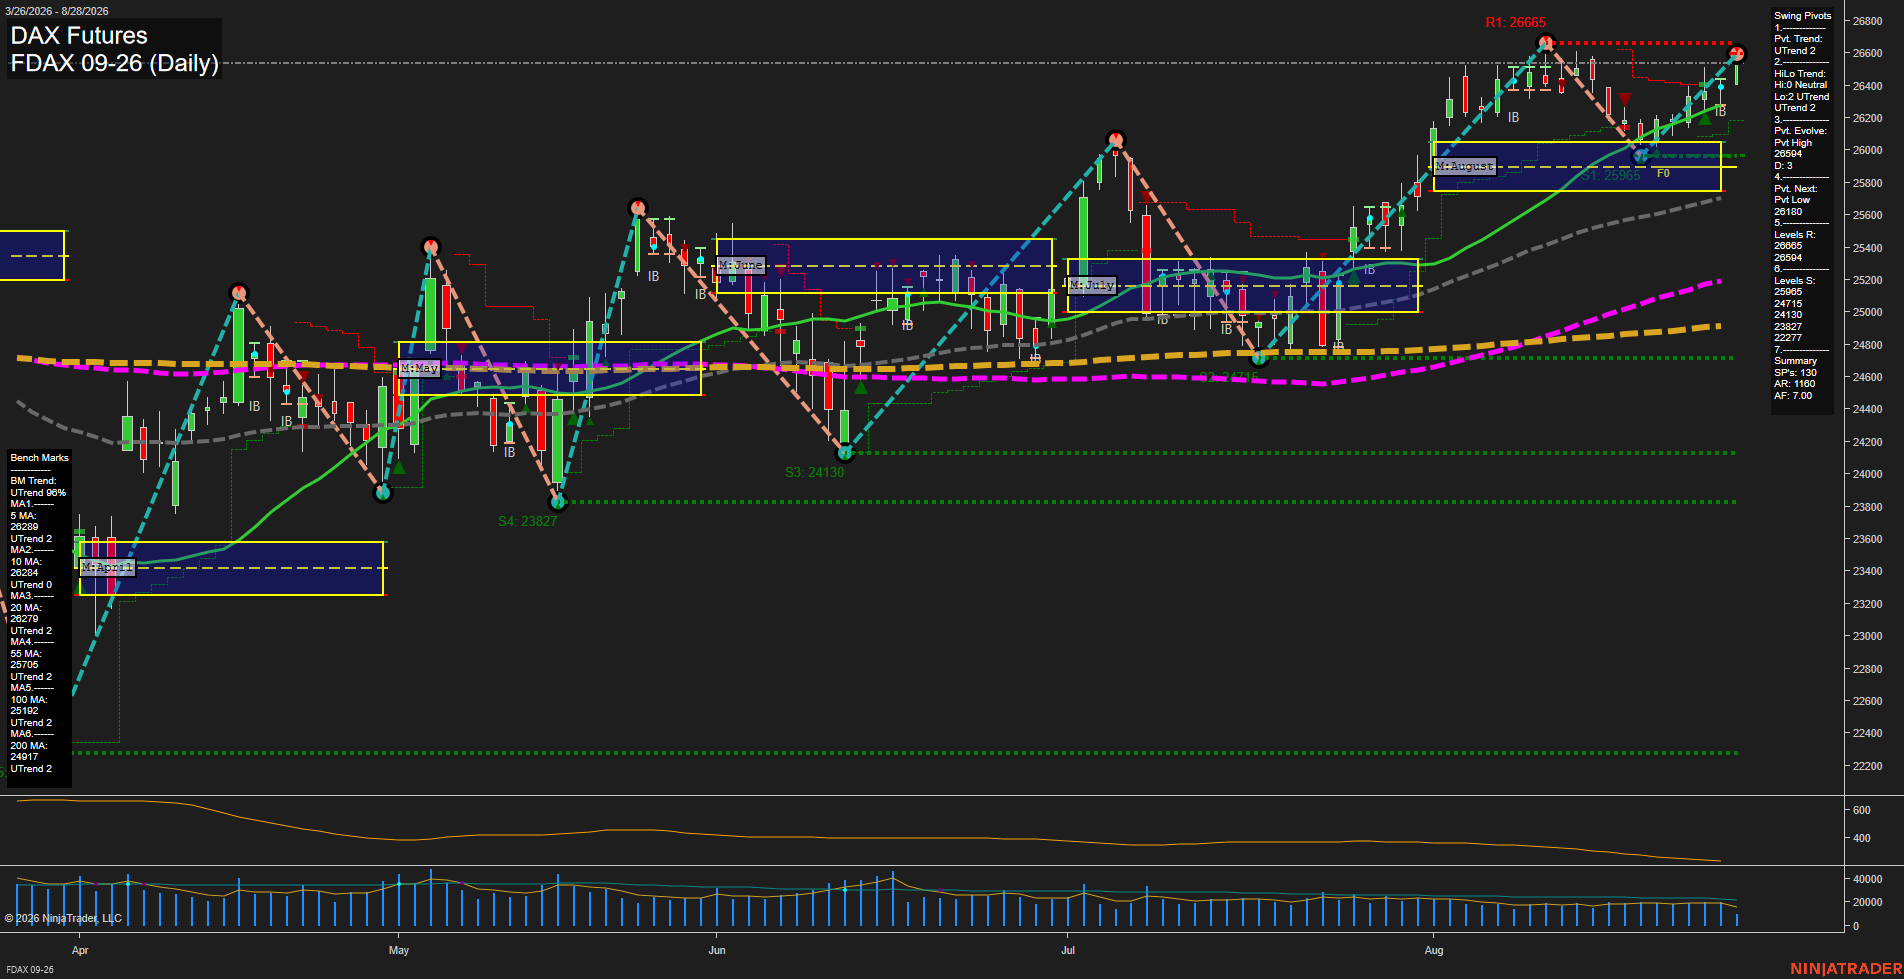Click the SP's: 130 summary line

click(x=1795, y=373)
